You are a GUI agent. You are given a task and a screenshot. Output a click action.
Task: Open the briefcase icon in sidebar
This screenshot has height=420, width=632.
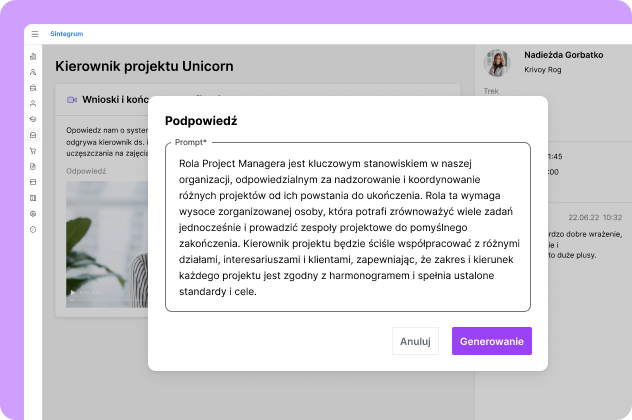33,87
